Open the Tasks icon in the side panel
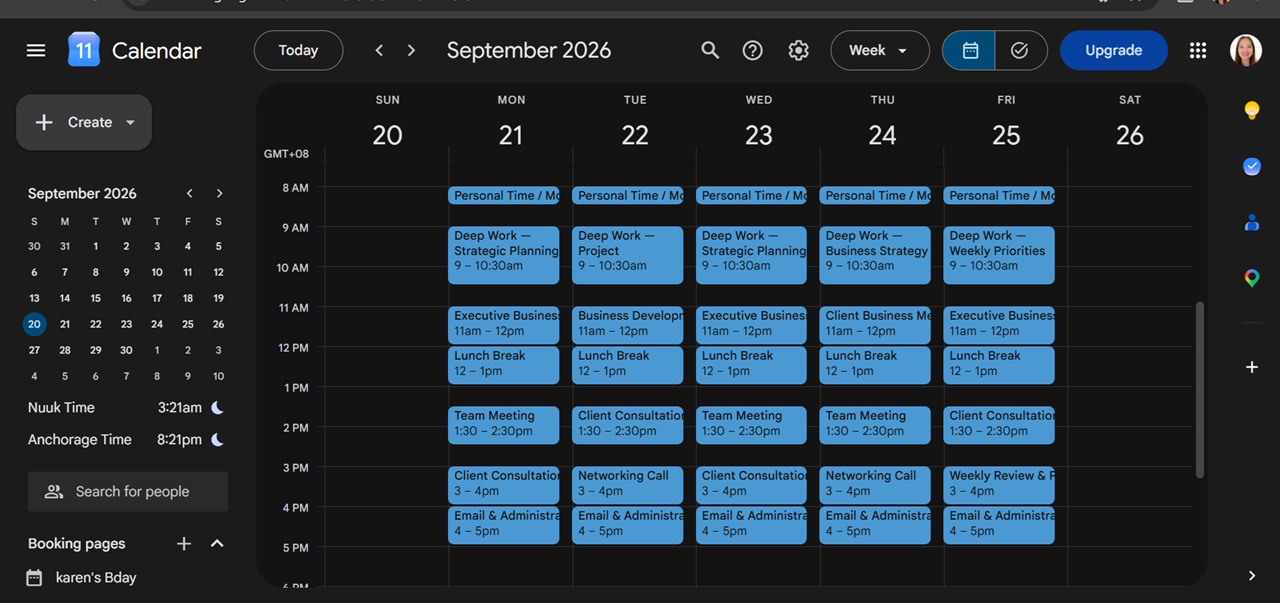Screen dimensions: 1288x603 point(1252,167)
